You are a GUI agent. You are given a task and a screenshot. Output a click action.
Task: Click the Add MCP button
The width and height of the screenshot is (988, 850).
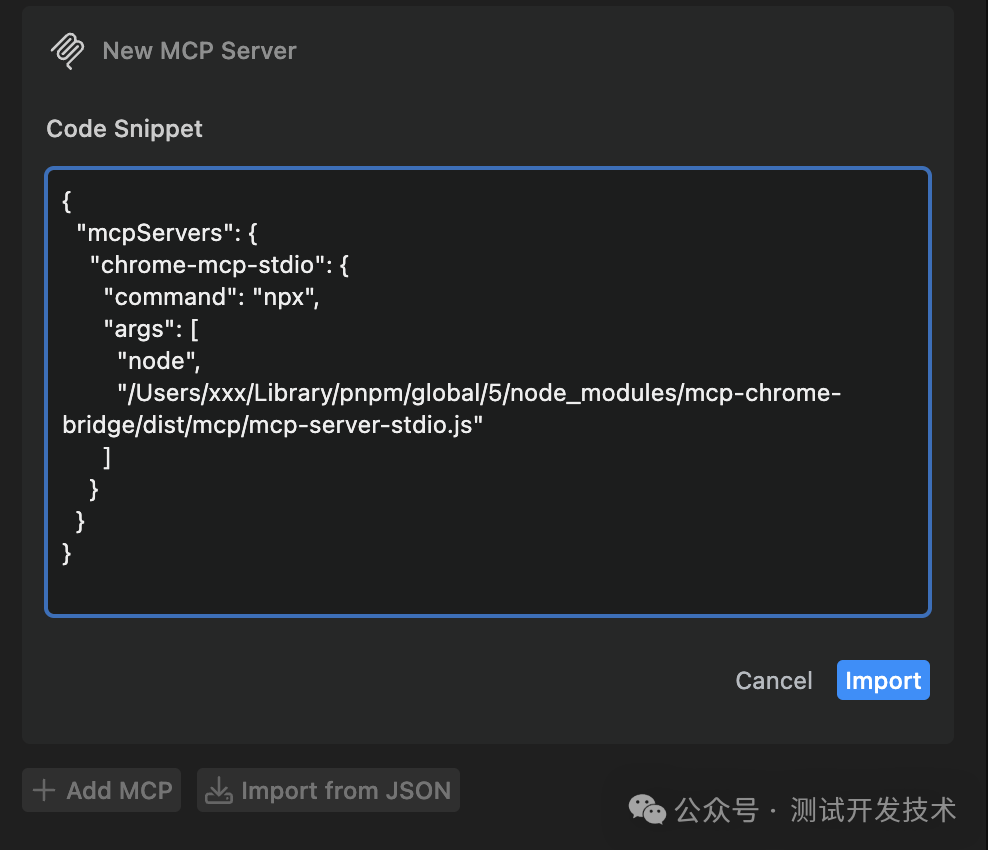[101, 790]
